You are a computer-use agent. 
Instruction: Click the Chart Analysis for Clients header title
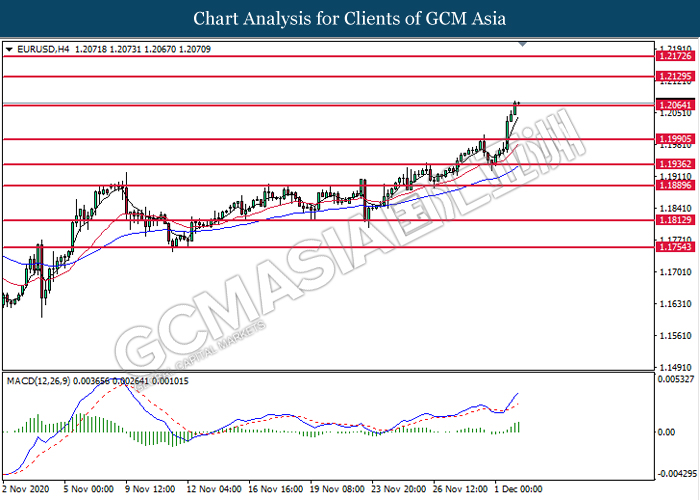tap(350, 19)
